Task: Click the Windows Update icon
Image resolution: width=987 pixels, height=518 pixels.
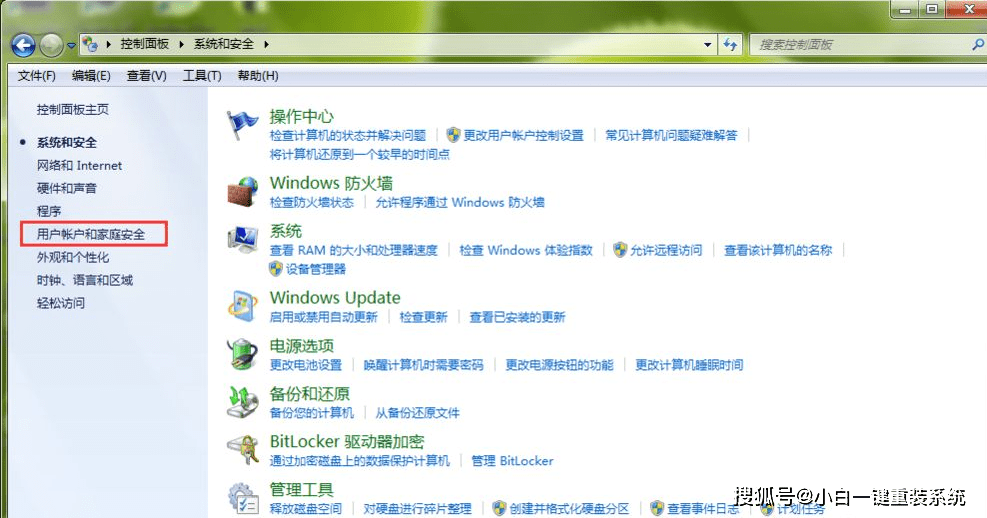Action: [243, 307]
